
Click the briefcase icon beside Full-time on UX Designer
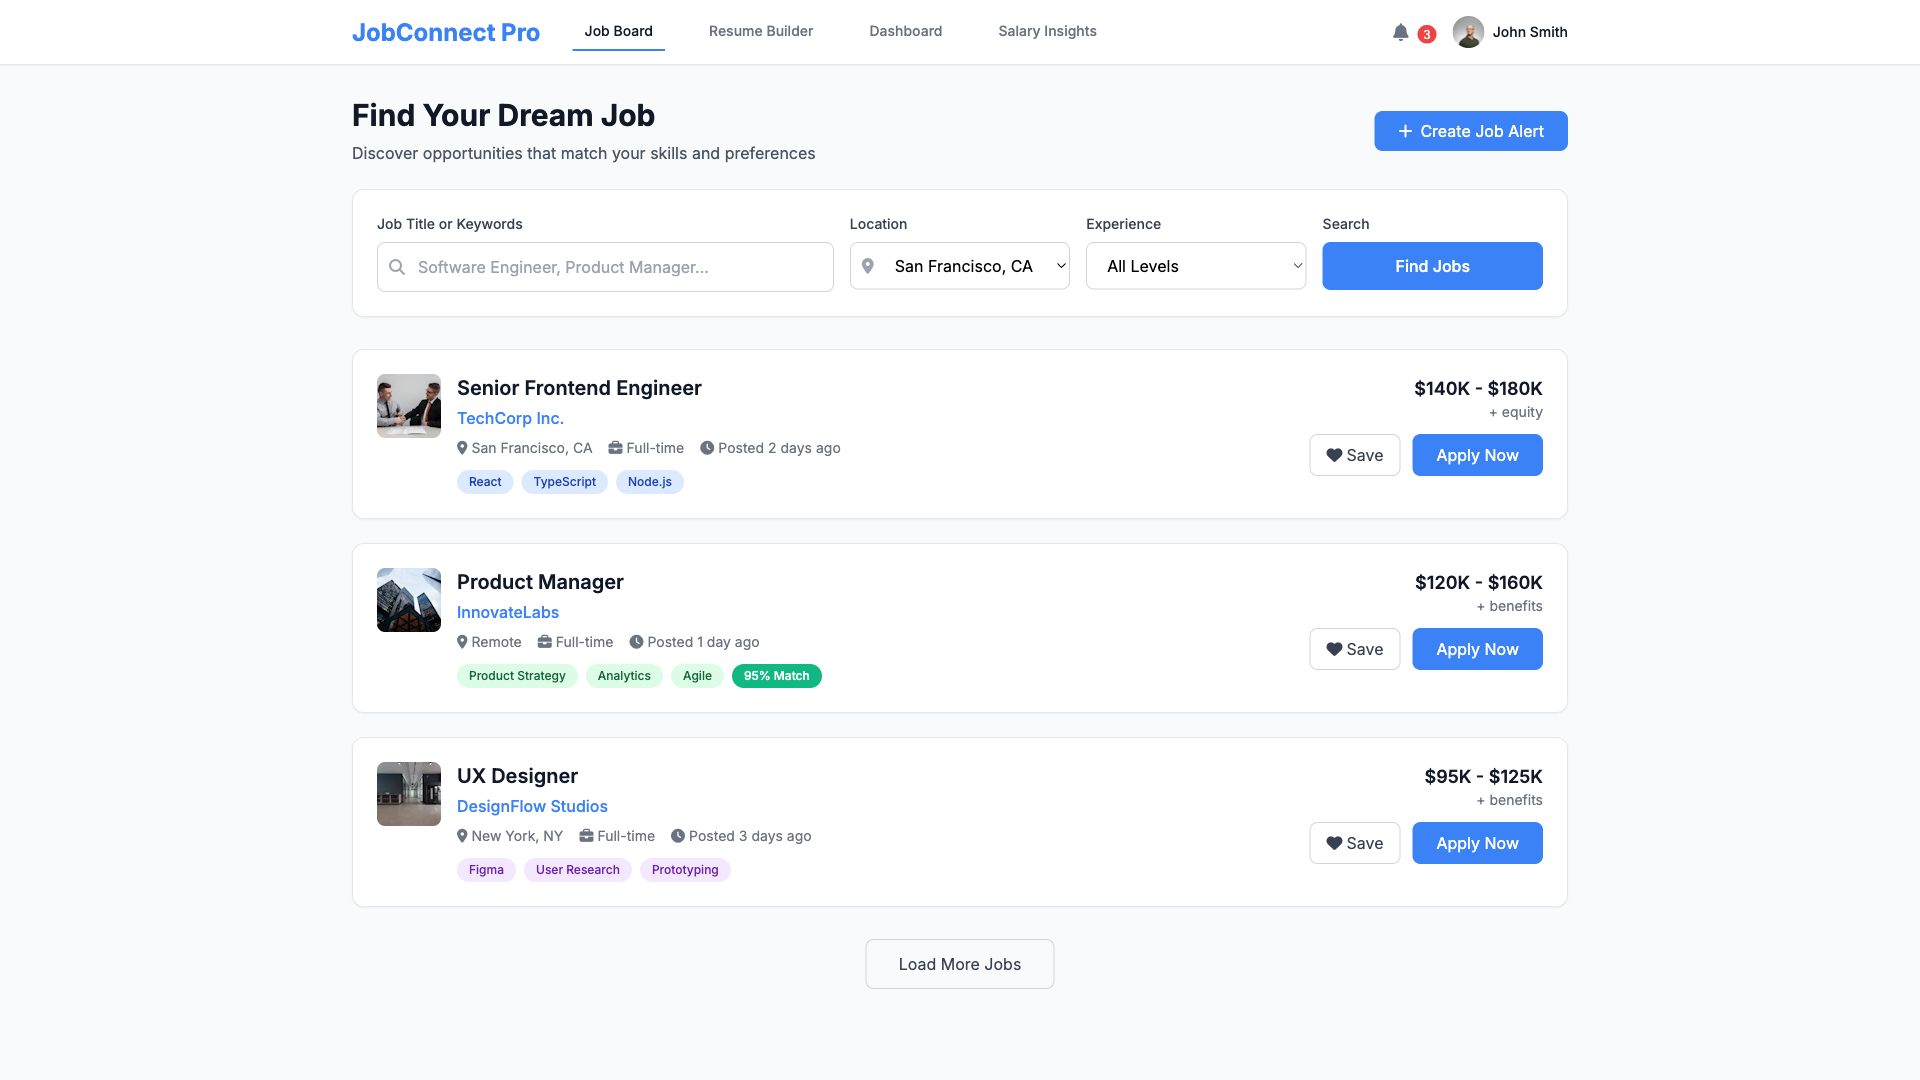point(585,836)
